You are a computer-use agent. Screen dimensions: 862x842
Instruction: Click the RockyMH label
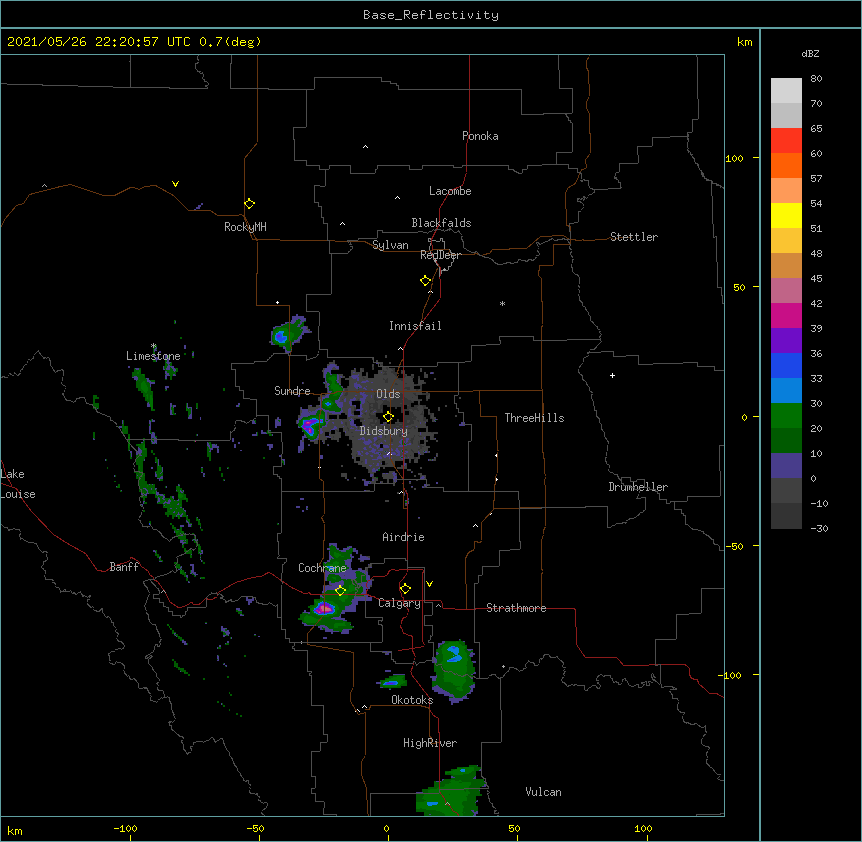(x=245, y=227)
